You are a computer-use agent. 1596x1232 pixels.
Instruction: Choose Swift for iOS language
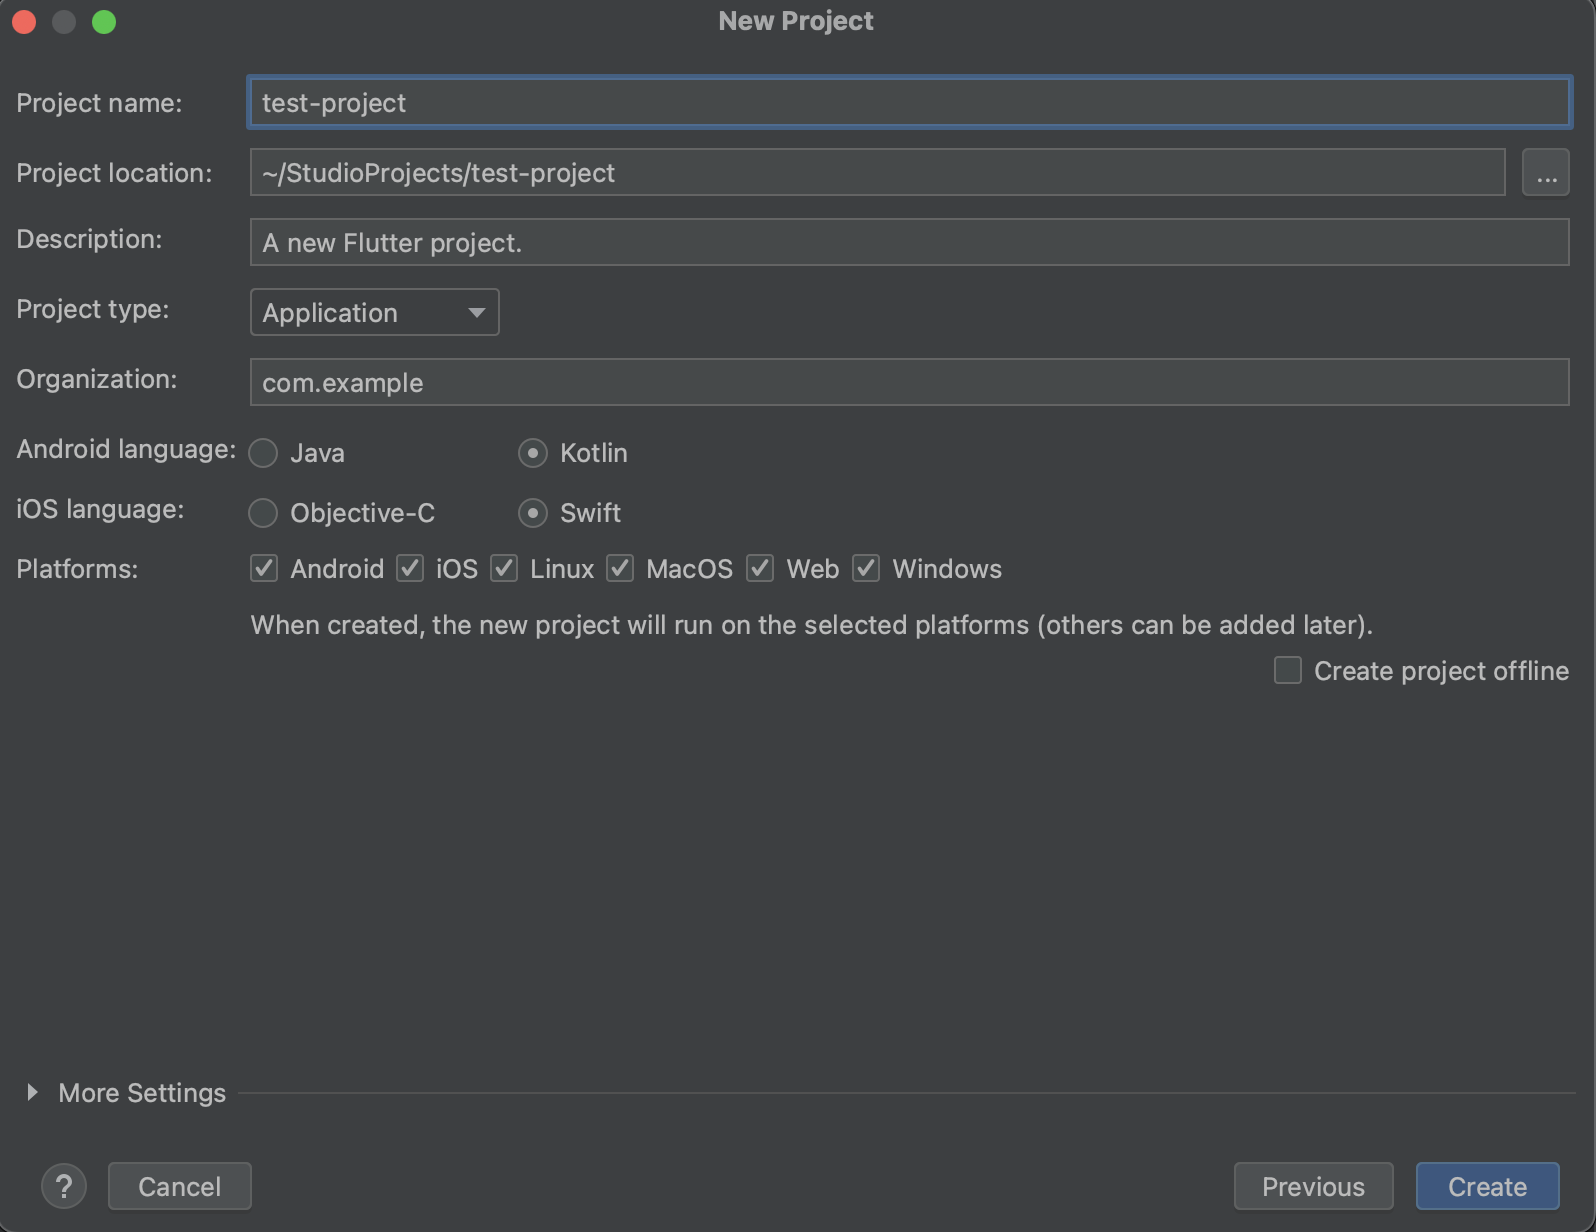pos(533,513)
